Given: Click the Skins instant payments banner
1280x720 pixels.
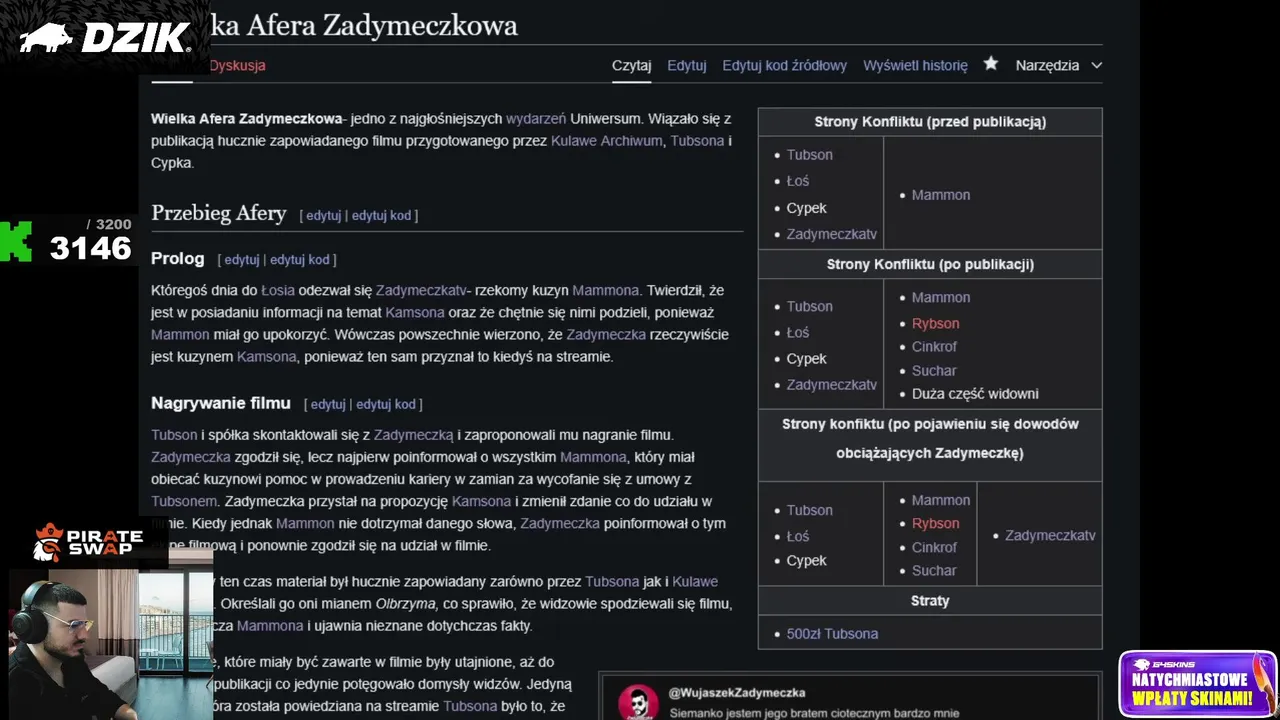Looking at the screenshot, I should tap(1197, 684).
